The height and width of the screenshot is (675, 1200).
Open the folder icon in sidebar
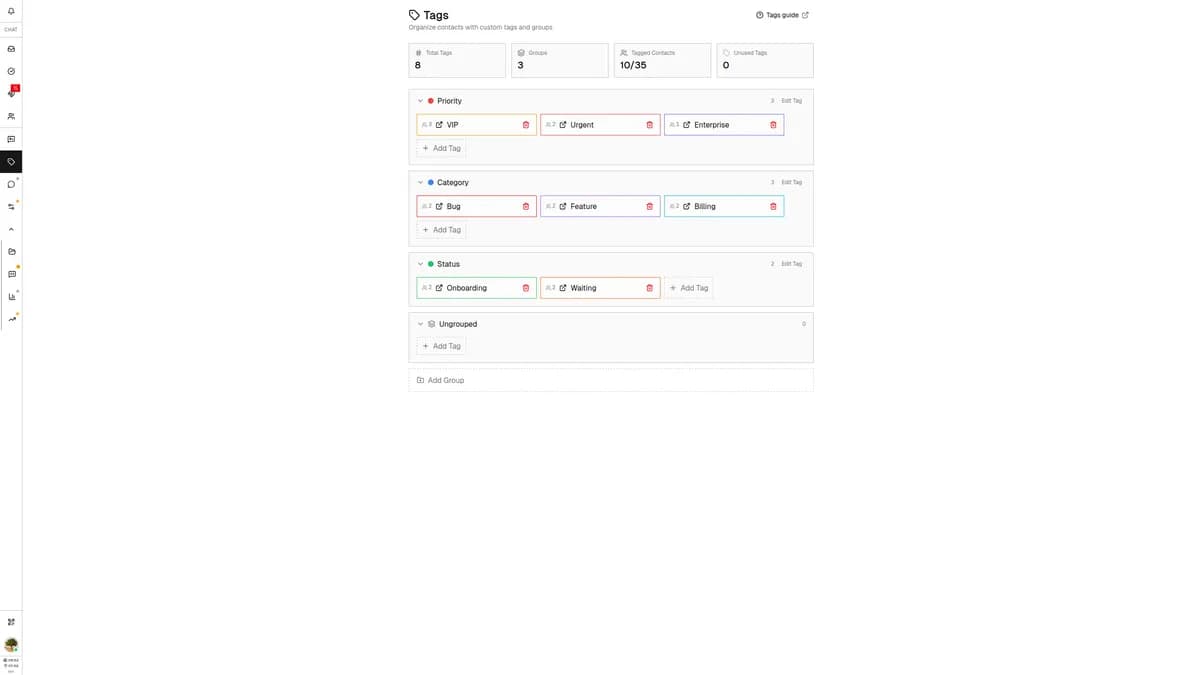pyautogui.click(x=11, y=251)
